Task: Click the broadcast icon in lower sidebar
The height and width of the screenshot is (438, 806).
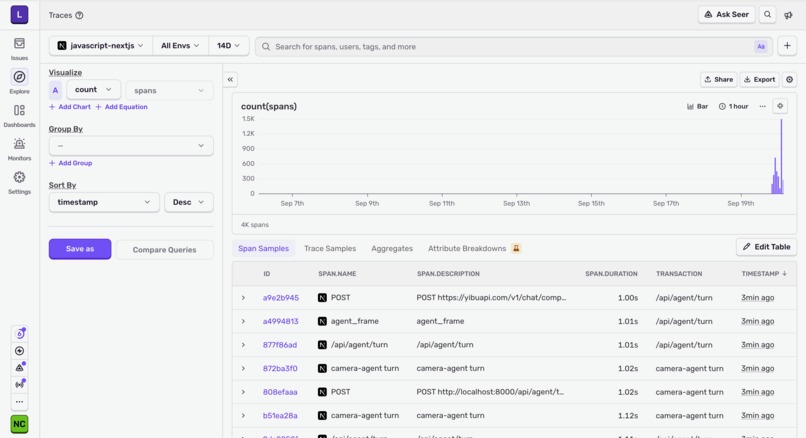Action: pyautogui.click(x=19, y=385)
